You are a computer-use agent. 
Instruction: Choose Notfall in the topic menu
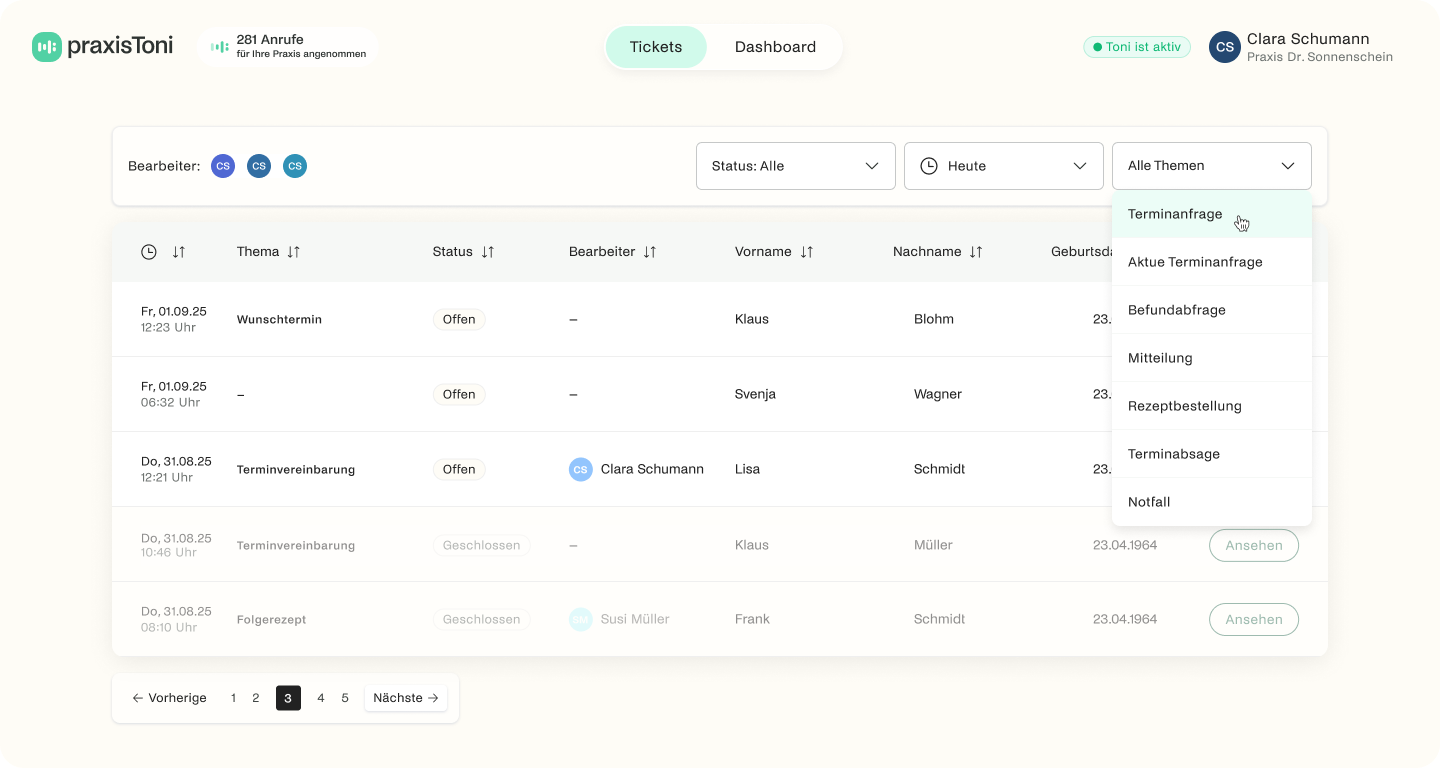point(1149,502)
